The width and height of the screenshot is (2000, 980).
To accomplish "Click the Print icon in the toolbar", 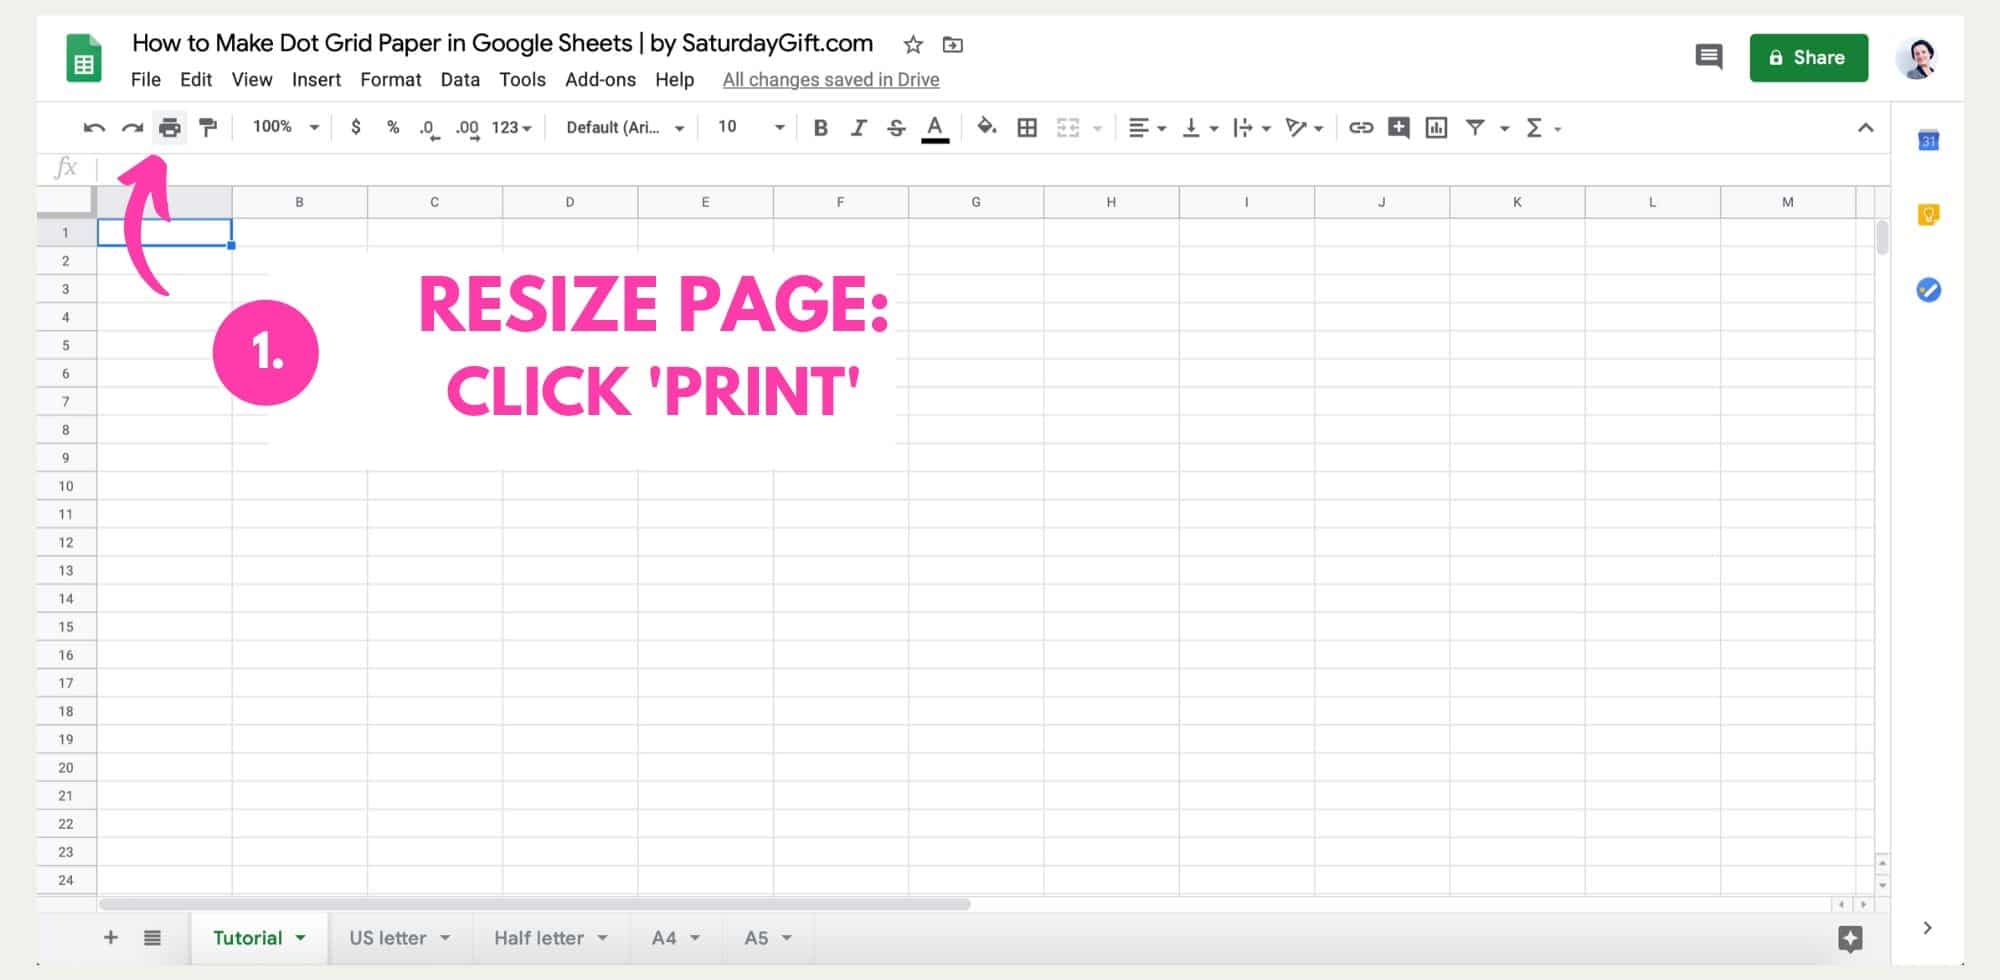I will pyautogui.click(x=169, y=128).
